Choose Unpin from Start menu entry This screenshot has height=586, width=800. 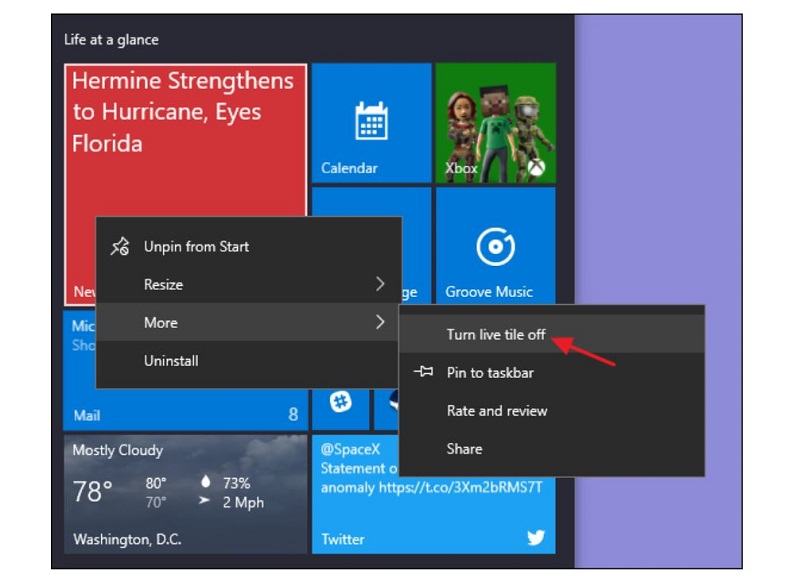pos(196,247)
